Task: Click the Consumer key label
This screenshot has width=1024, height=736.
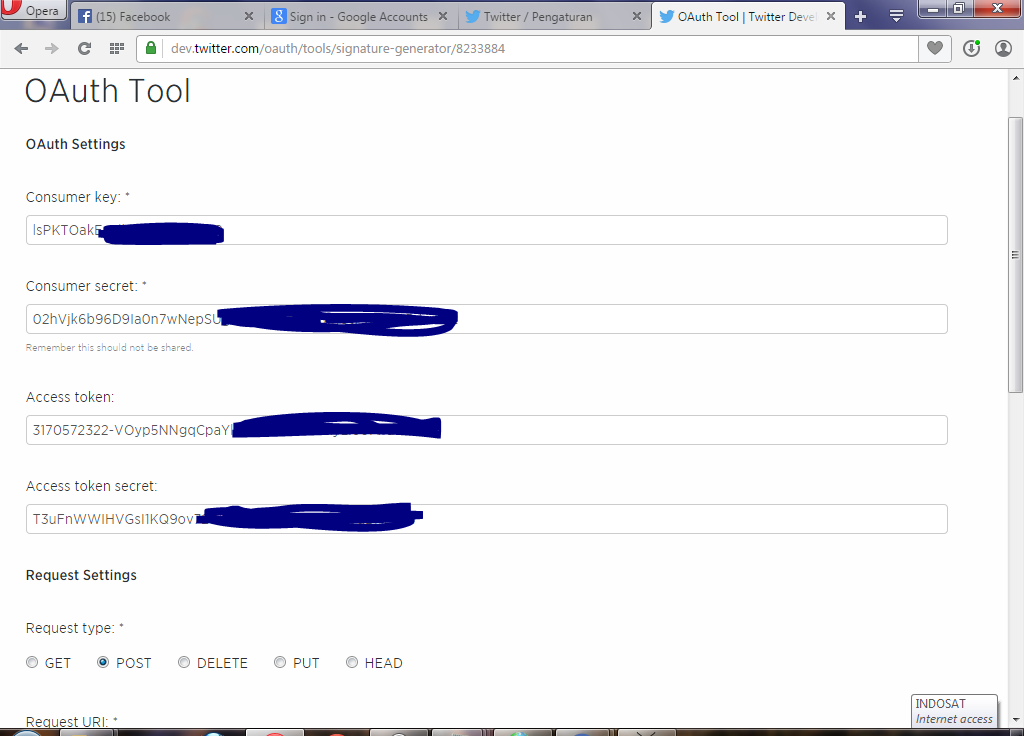Action: [x=78, y=197]
